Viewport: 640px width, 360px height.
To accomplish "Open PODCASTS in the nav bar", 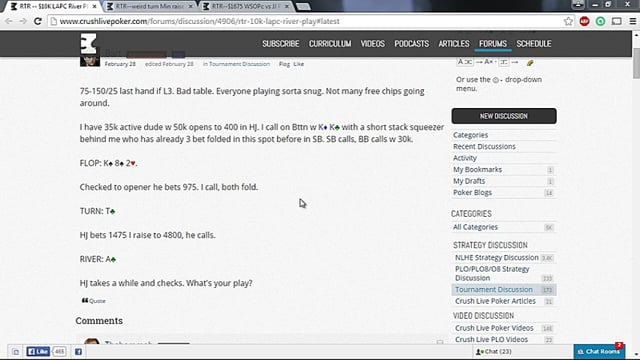I will point(411,44).
